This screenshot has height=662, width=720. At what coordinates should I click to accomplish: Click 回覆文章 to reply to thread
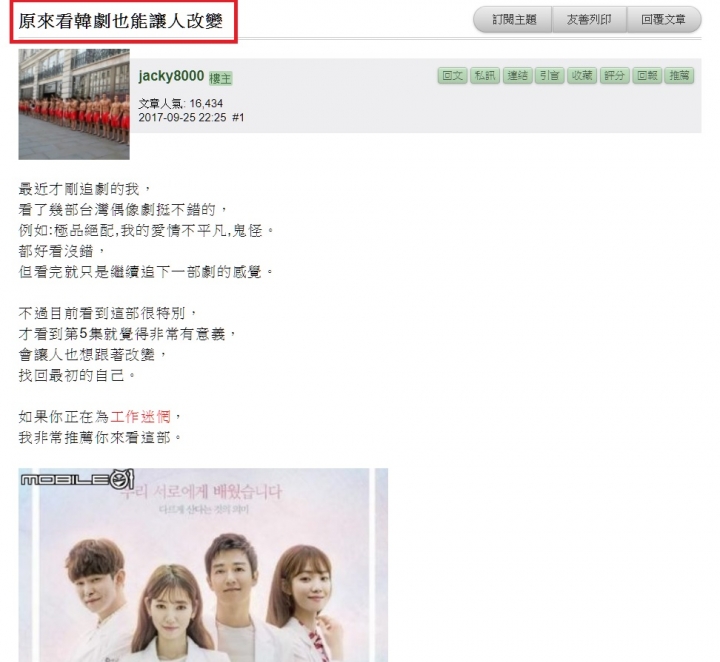pos(664,20)
